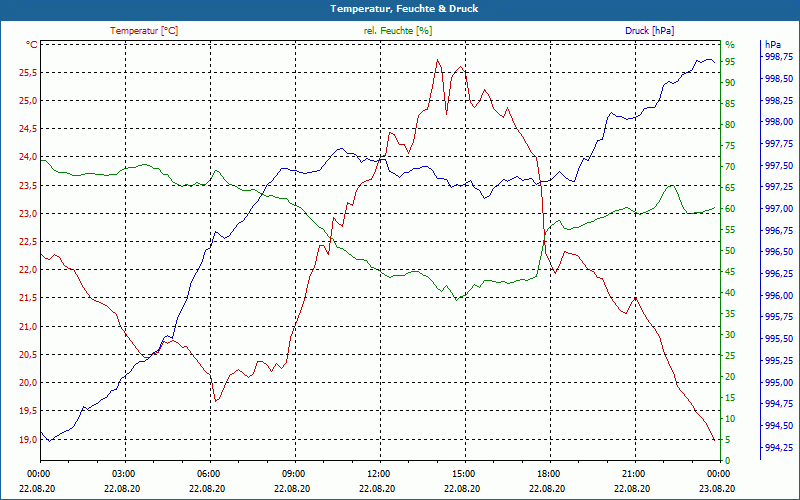
Task: Choose the '21:00' time label
Action: pos(633,473)
